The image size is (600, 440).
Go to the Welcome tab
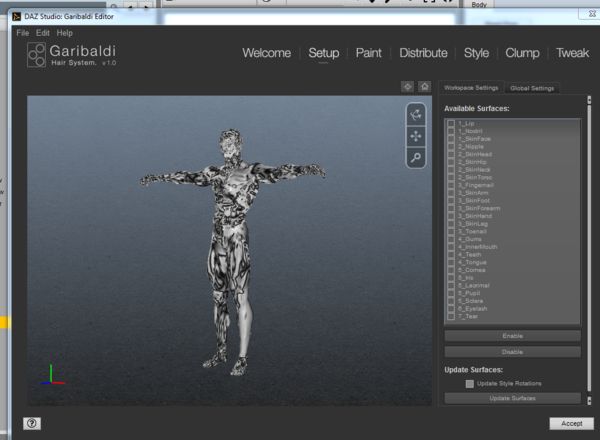[267, 53]
